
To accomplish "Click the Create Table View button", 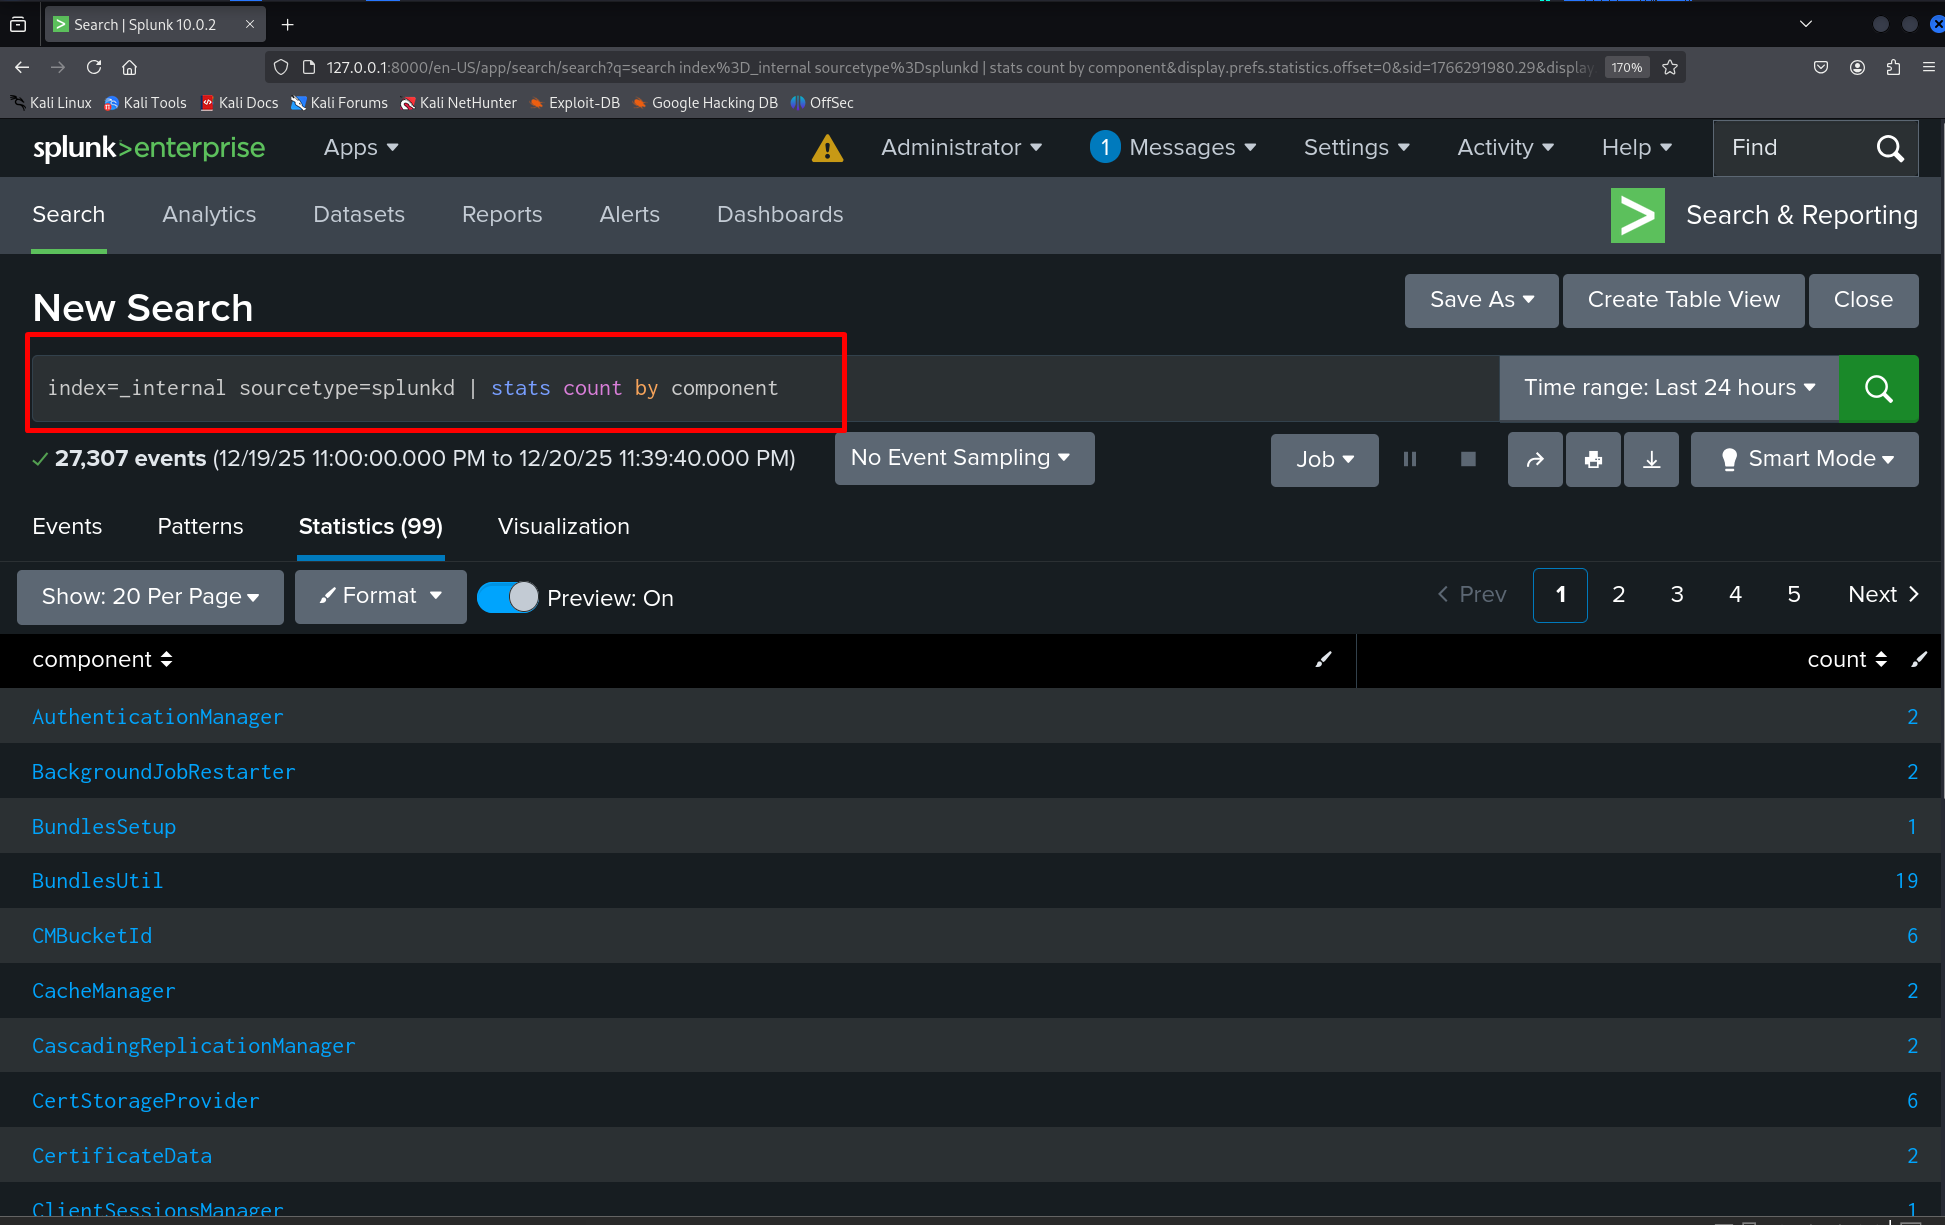I will pos(1683,300).
